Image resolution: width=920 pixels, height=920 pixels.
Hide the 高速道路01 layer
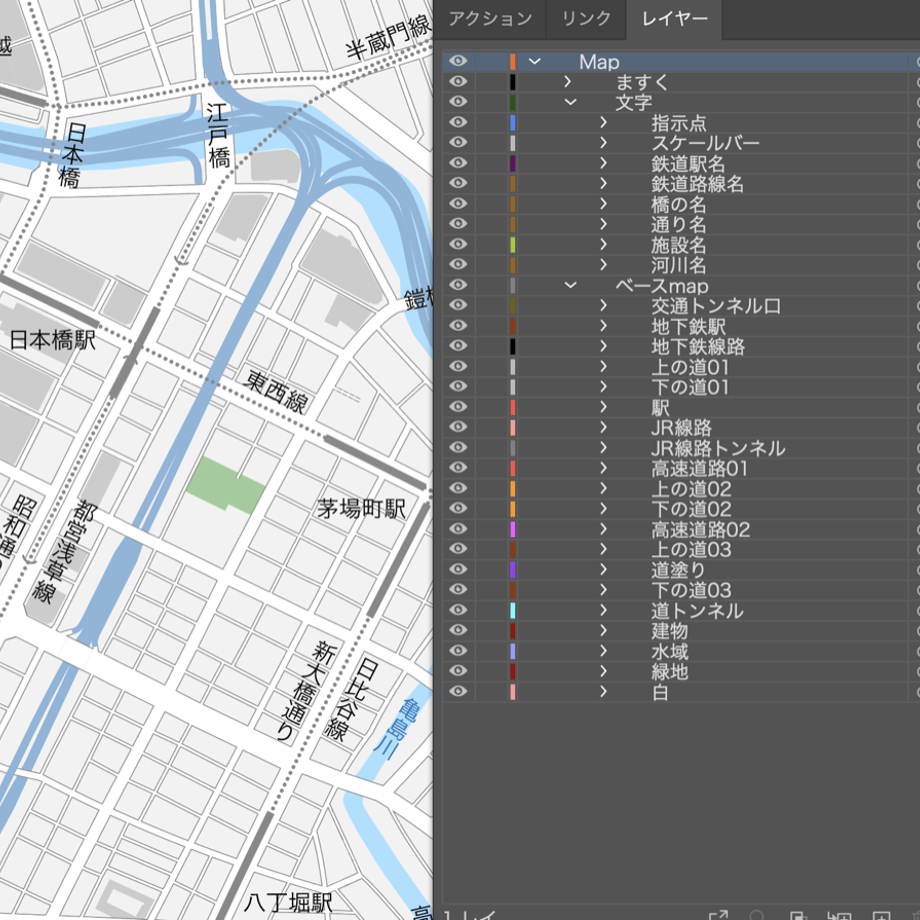click(458, 468)
